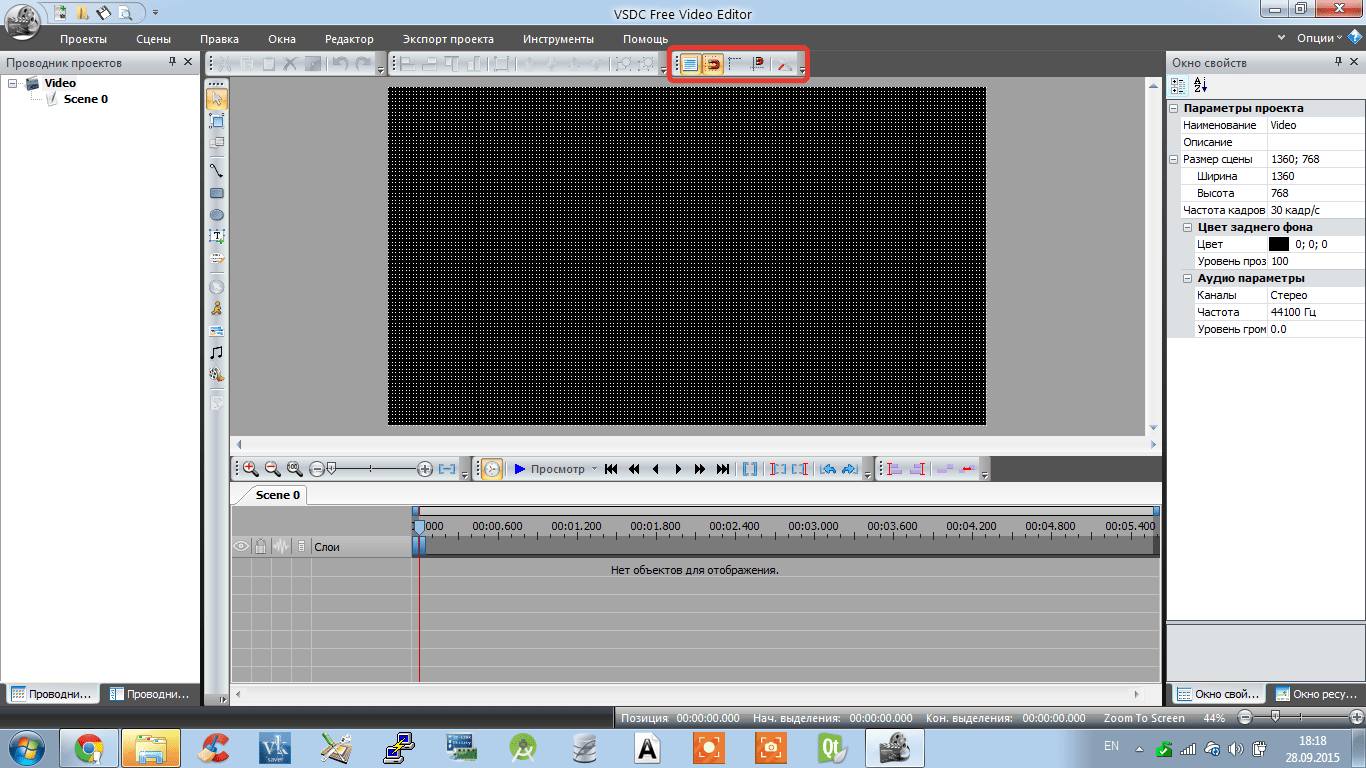
Task: Click the black background color swatch
Action: [1278, 244]
